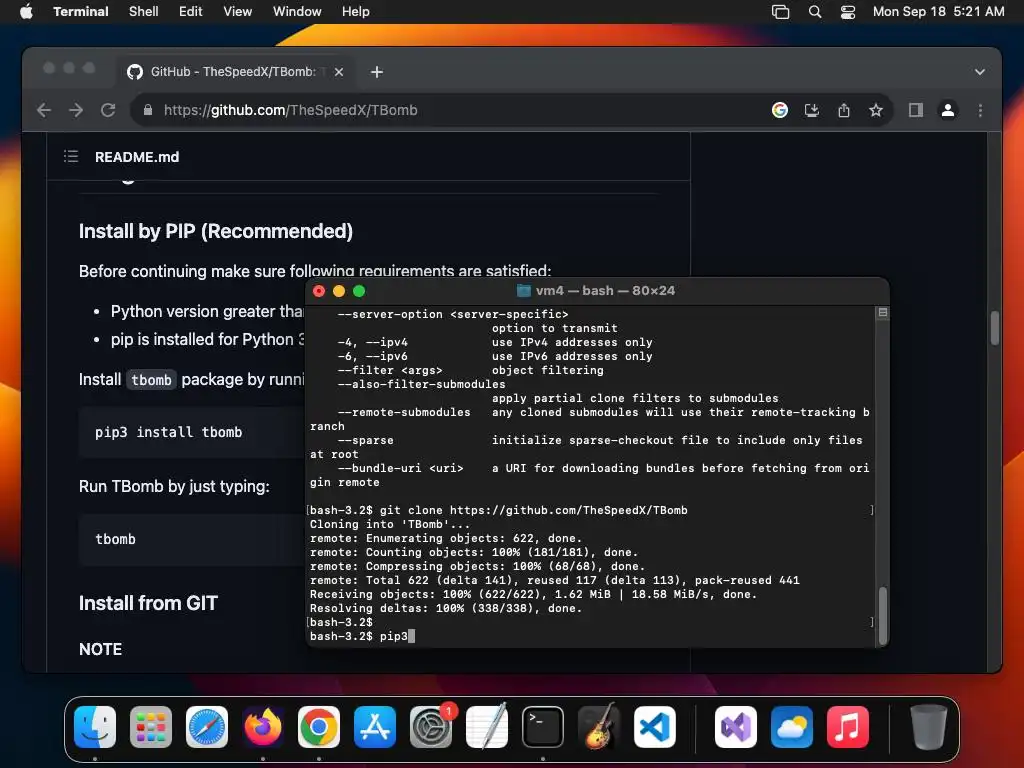The width and height of the screenshot is (1024, 768).
Task: Click the tbomb command code block
Action: [193, 539]
